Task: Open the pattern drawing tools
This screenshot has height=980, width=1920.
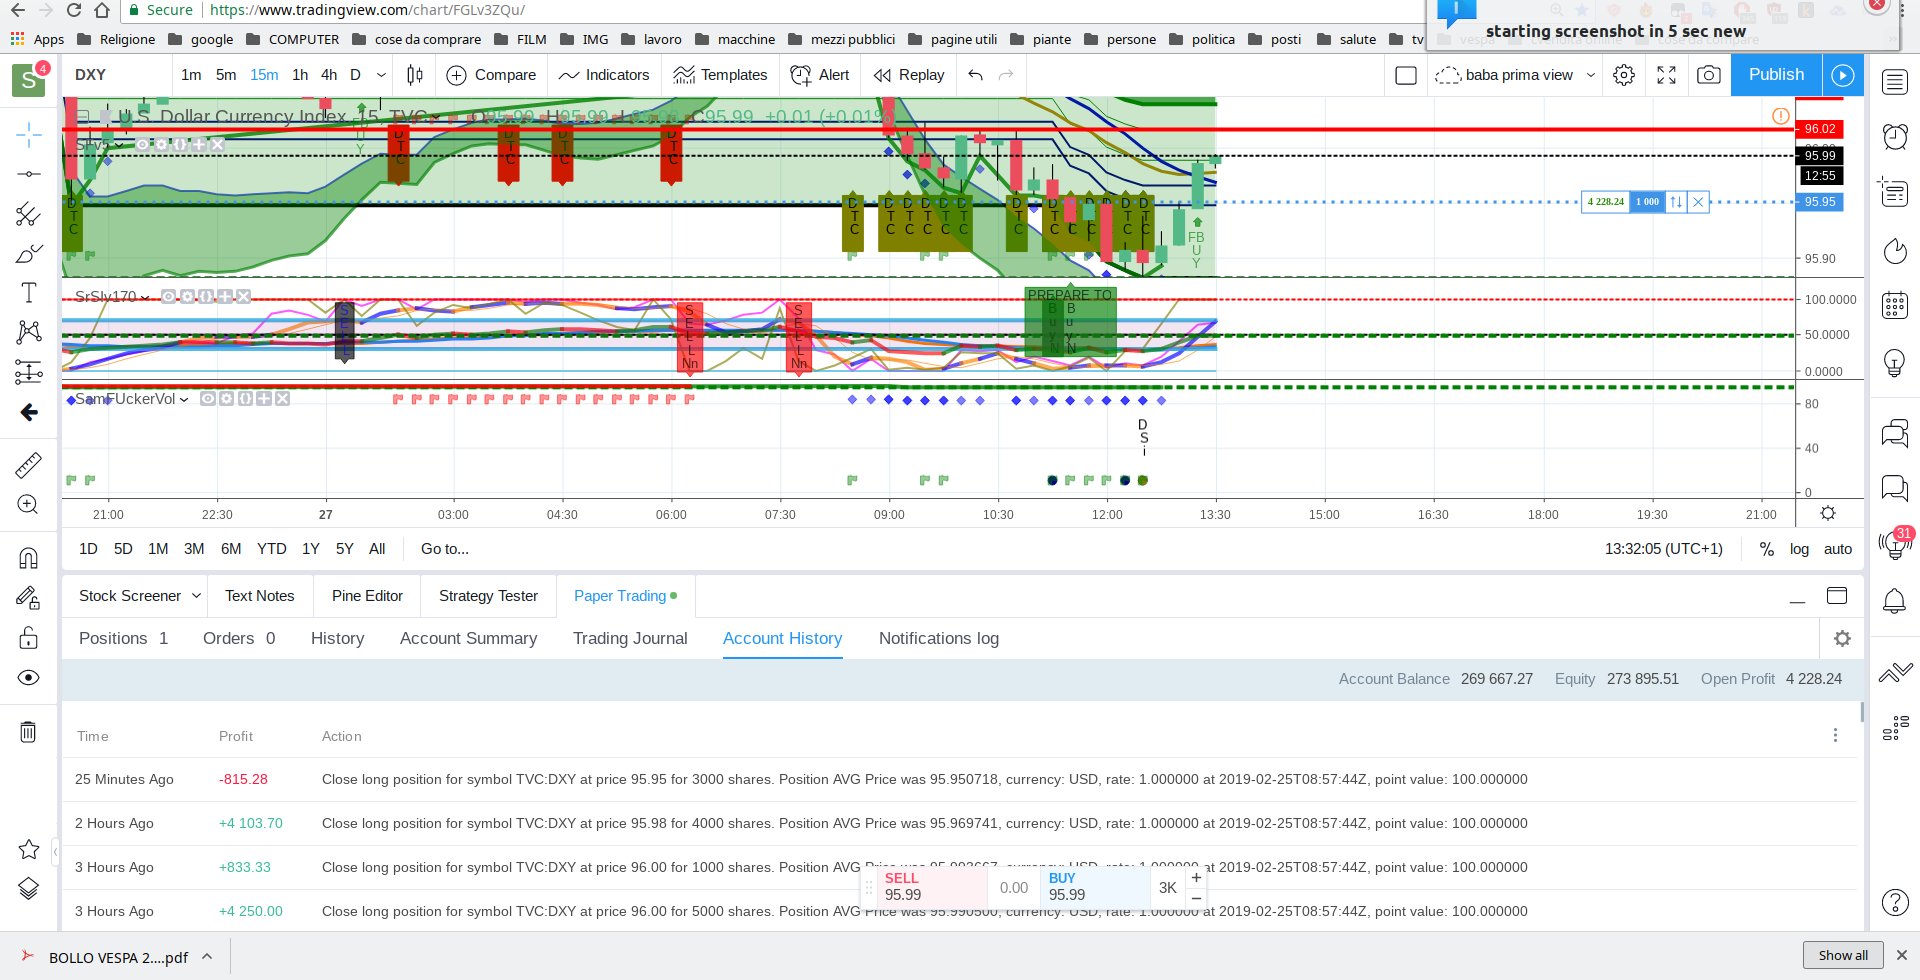Action: pyautogui.click(x=29, y=332)
